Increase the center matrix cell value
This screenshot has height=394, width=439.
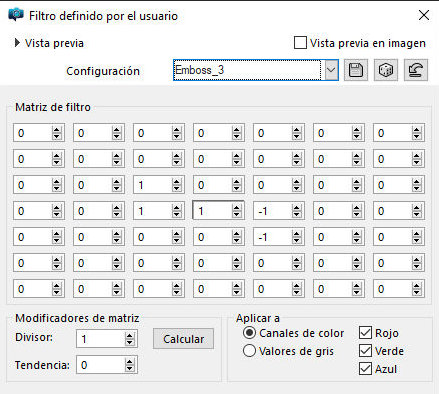237,208
